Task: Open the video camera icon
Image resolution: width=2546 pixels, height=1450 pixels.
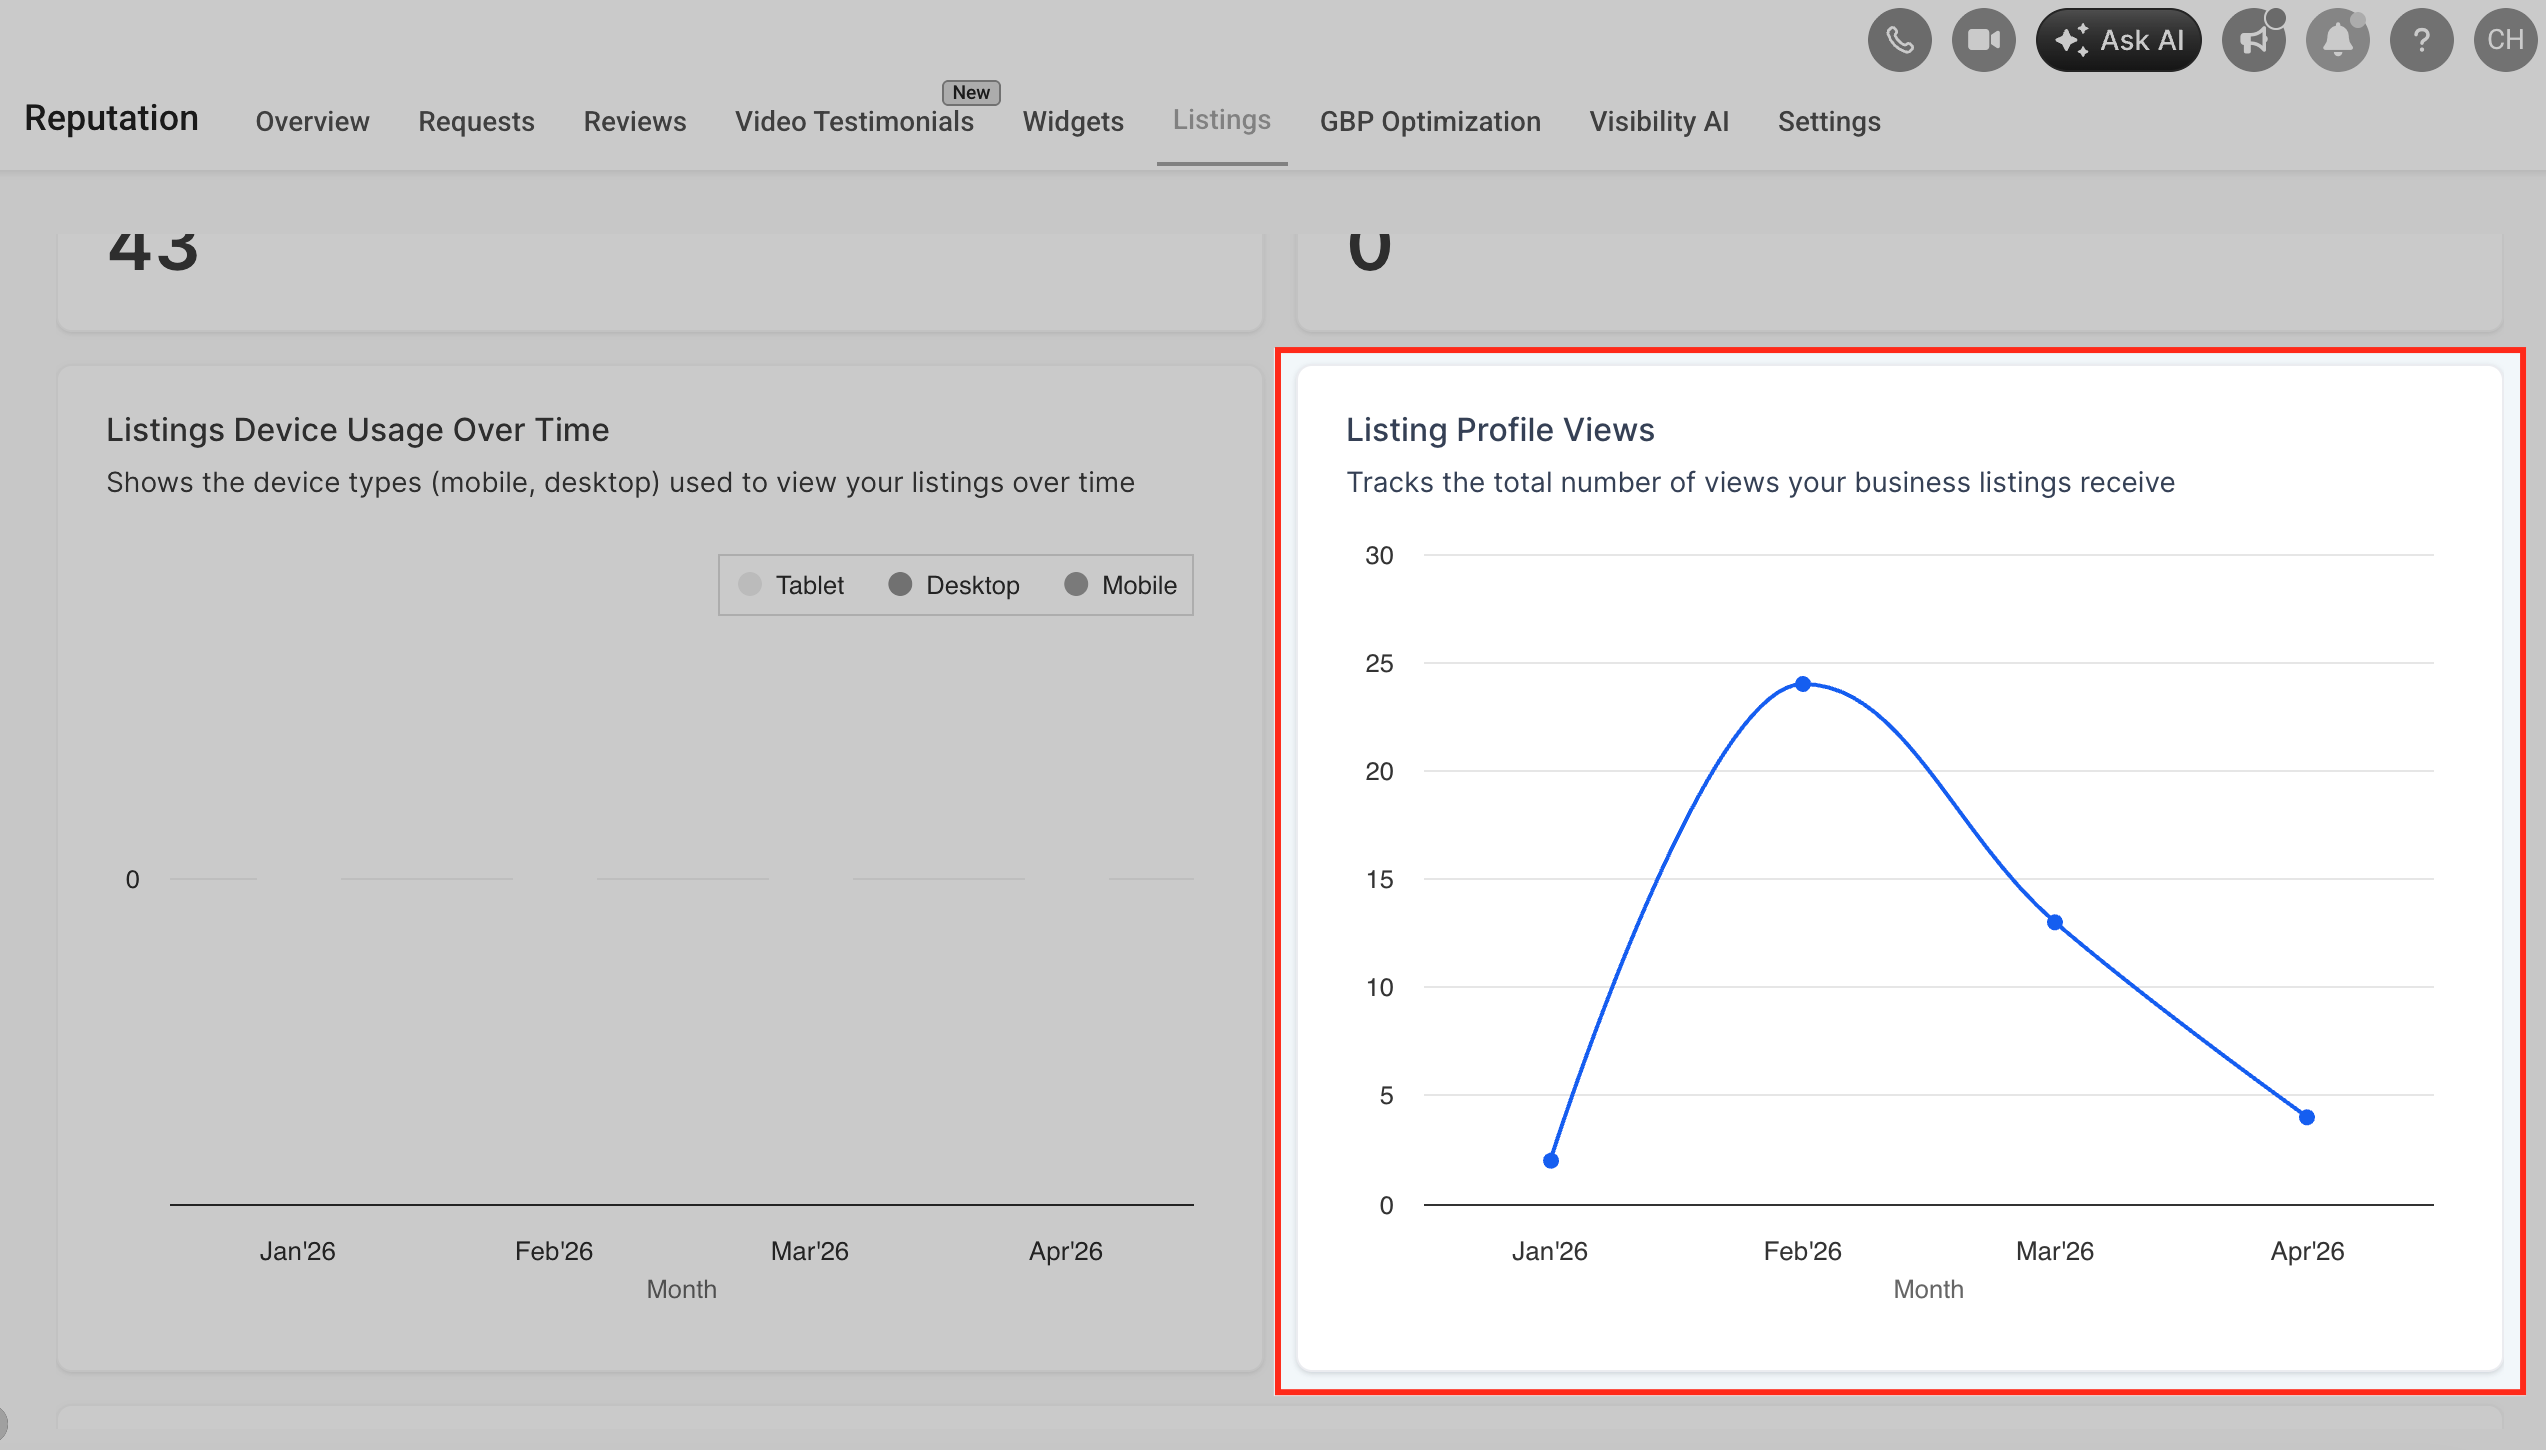Action: click(1983, 40)
